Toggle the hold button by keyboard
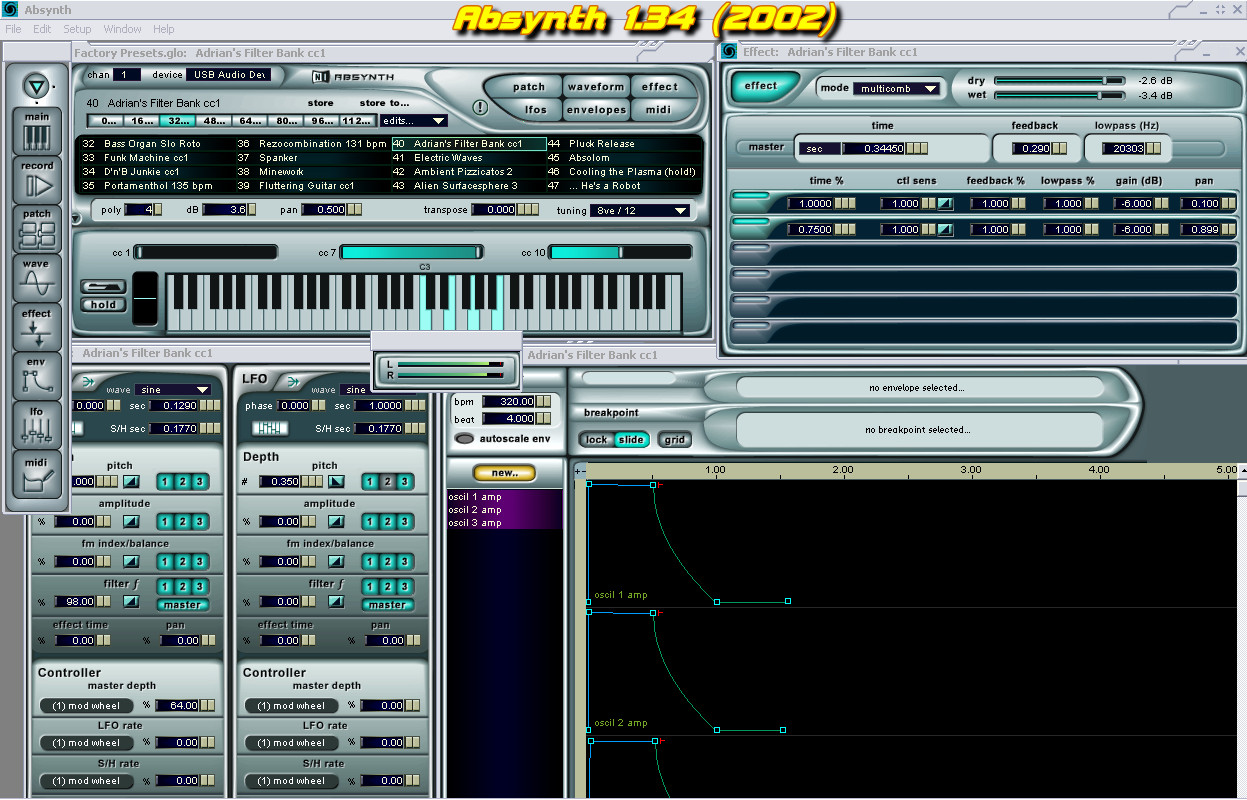Screen dimensions: 1247x800 (103, 305)
